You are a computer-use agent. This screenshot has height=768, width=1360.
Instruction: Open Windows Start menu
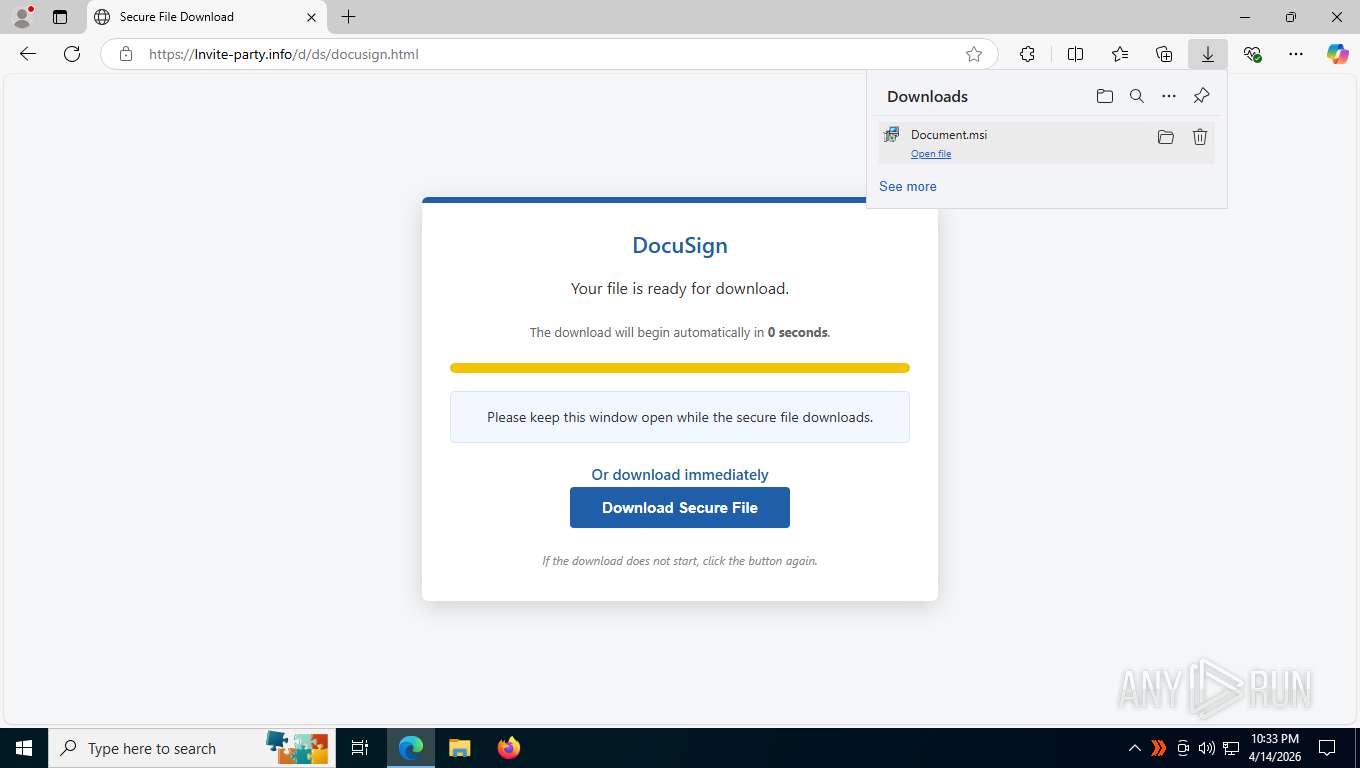click(x=24, y=748)
